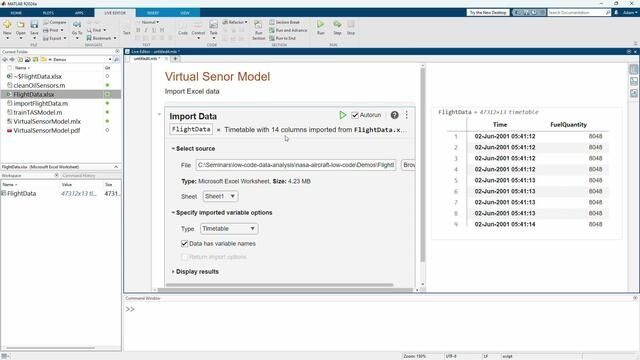Toggle the Autorun checkbox
The height and width of the screenshot is (360, 640).
click(x=355, y=115)
